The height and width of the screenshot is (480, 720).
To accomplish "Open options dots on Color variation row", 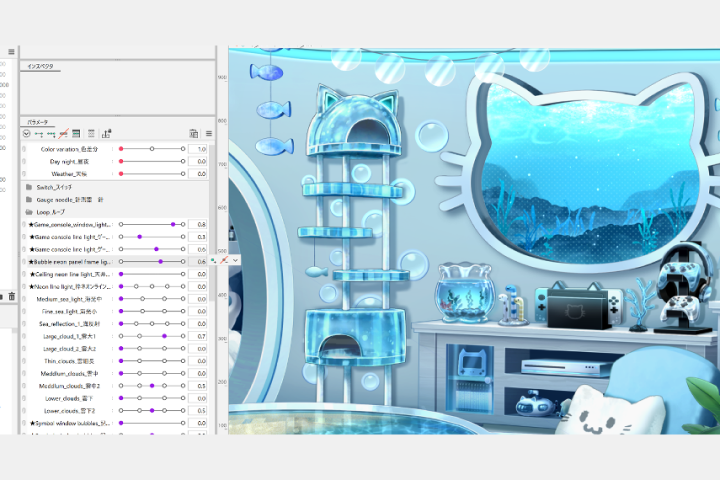I will pyautogui.click(x=112, y=149).
